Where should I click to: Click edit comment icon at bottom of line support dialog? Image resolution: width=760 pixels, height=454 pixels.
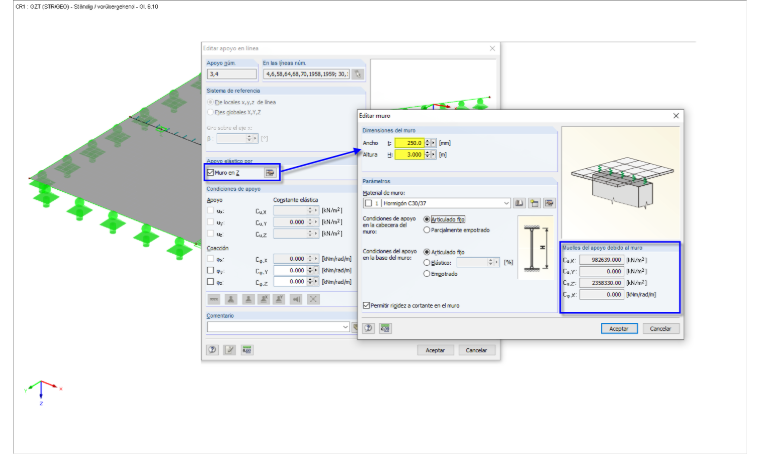229,350
